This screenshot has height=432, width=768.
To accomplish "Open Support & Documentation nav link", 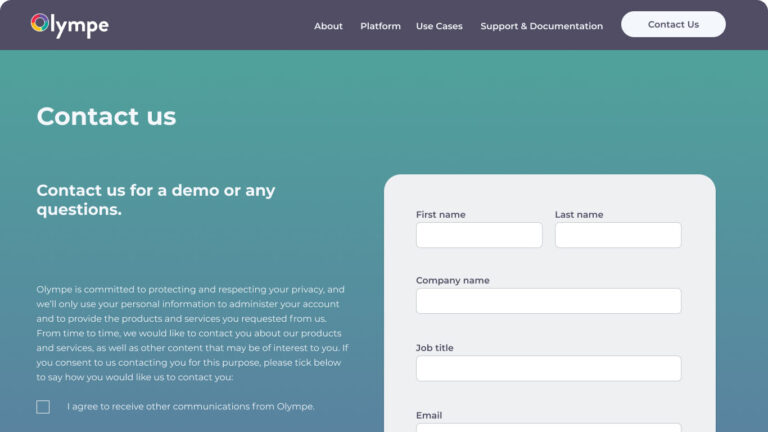I will 541,26.
